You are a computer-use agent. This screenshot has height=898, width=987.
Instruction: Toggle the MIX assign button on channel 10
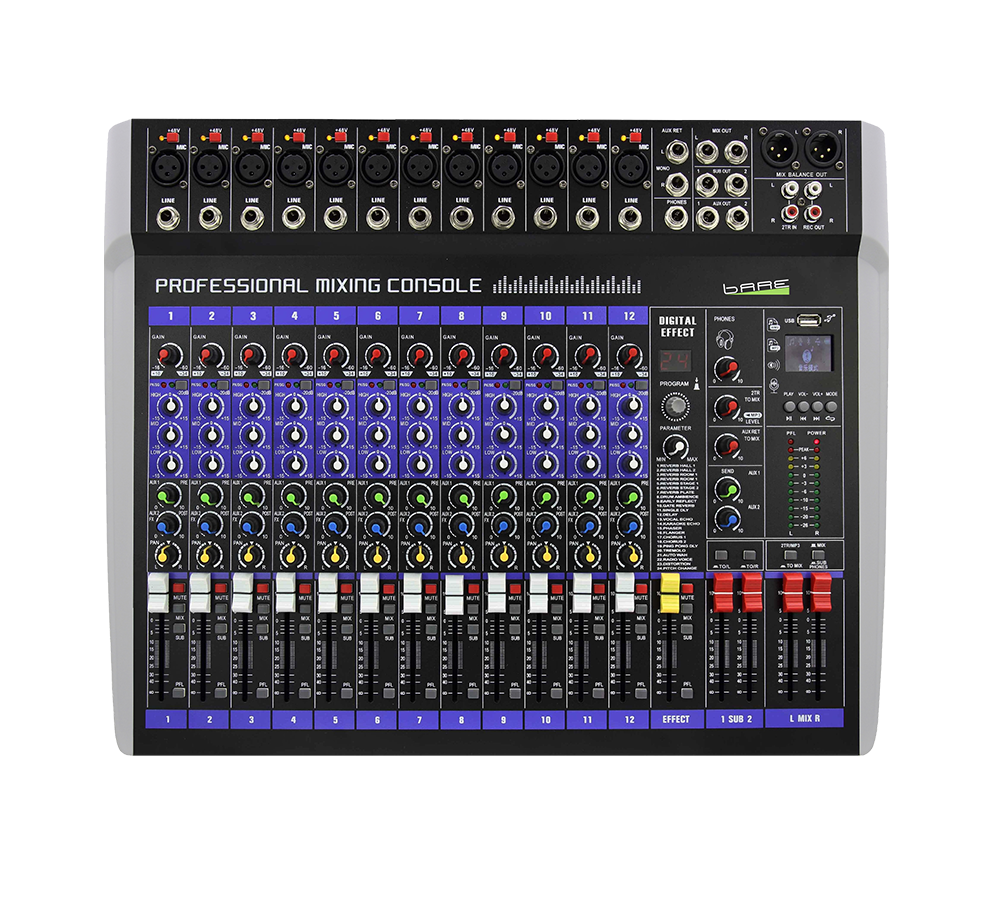557,609
